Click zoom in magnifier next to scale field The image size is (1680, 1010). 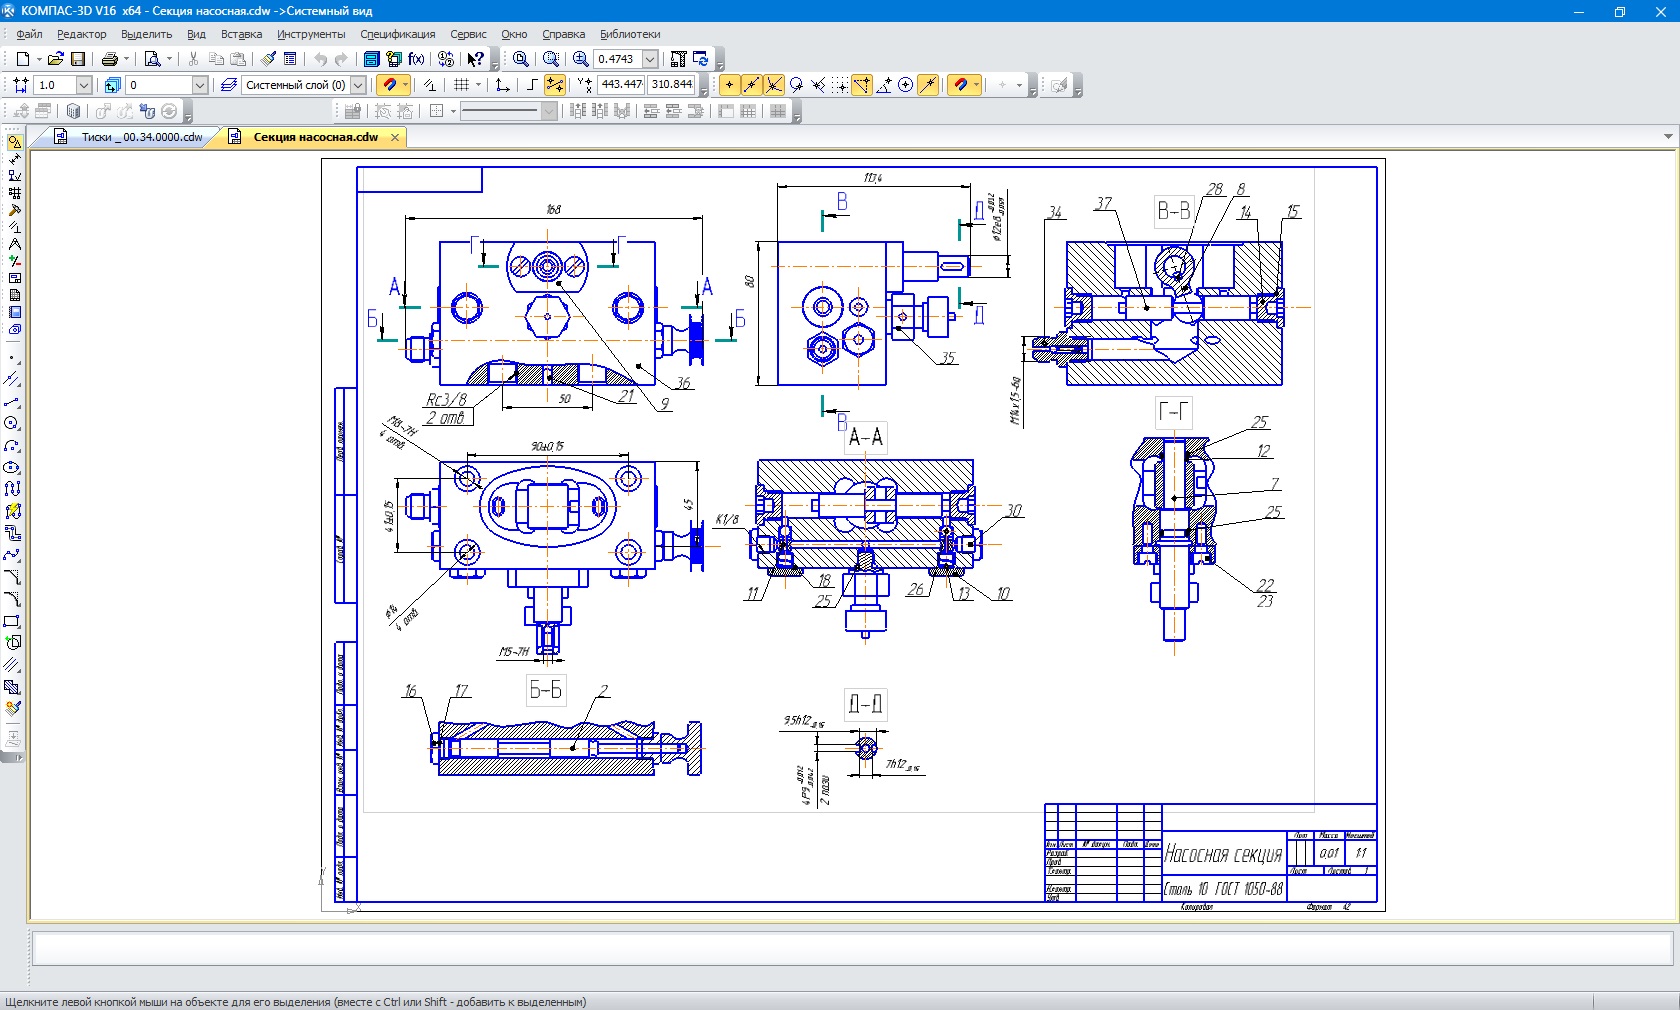tap(580, 59)
